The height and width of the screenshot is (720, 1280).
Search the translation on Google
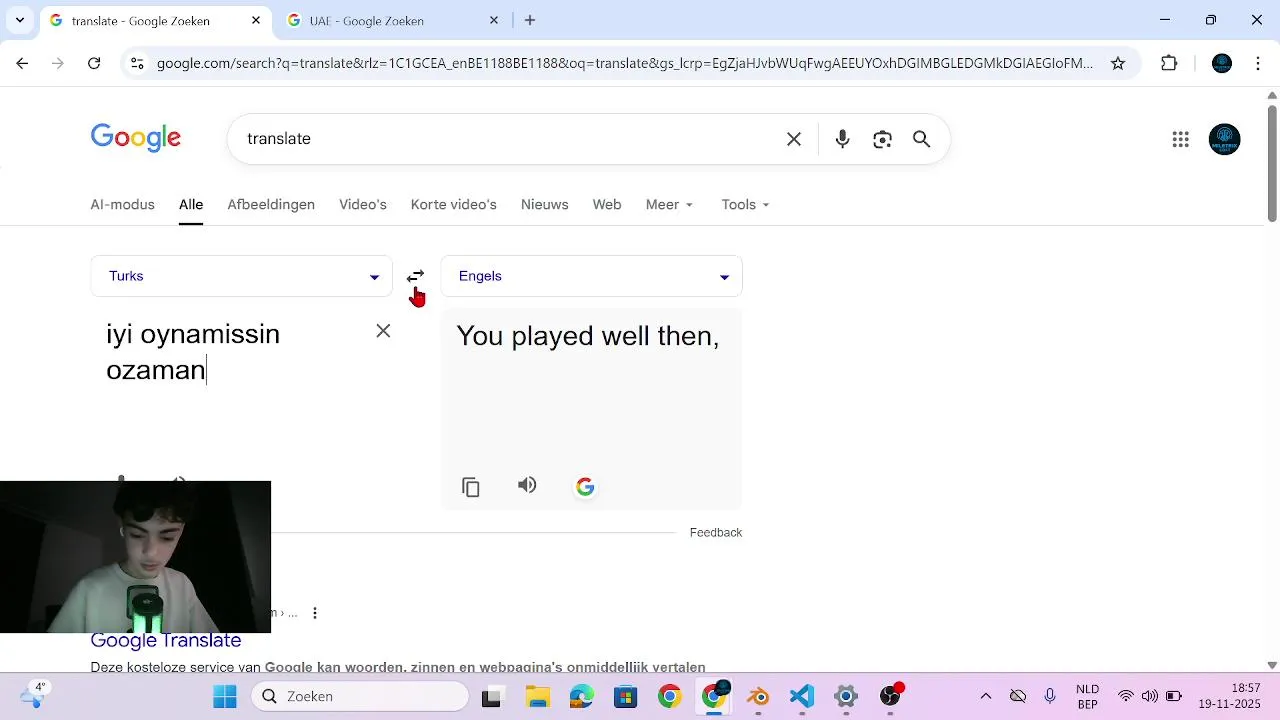click(585, 487)
